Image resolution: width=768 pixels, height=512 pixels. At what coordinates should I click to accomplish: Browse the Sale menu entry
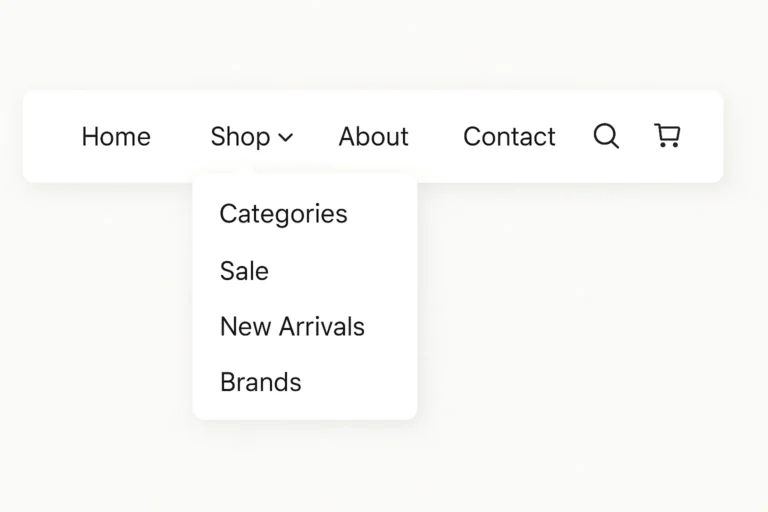244,271
